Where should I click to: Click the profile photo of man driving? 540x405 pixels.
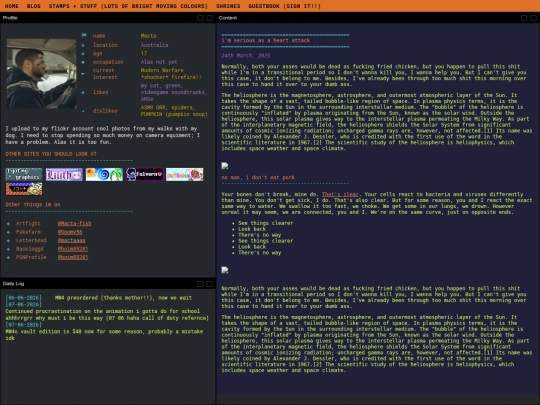click(41, 74)
